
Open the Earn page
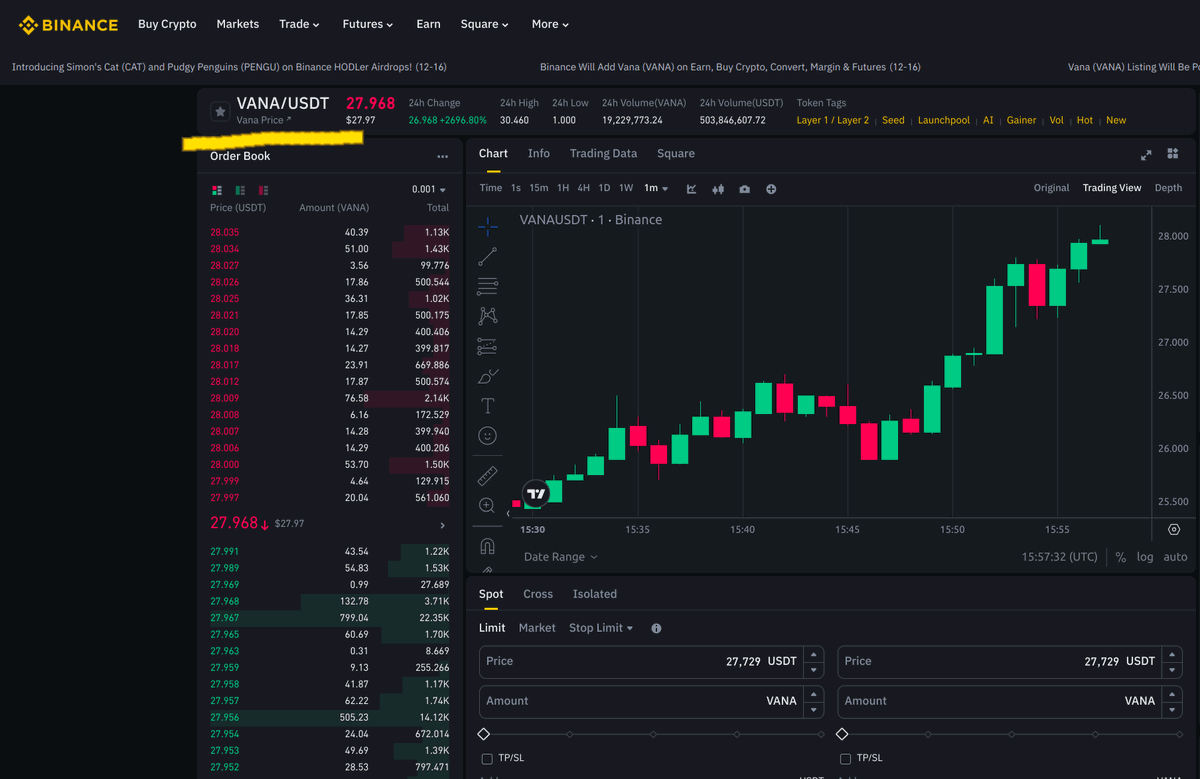pyautogui.click(x=428, y=24)
